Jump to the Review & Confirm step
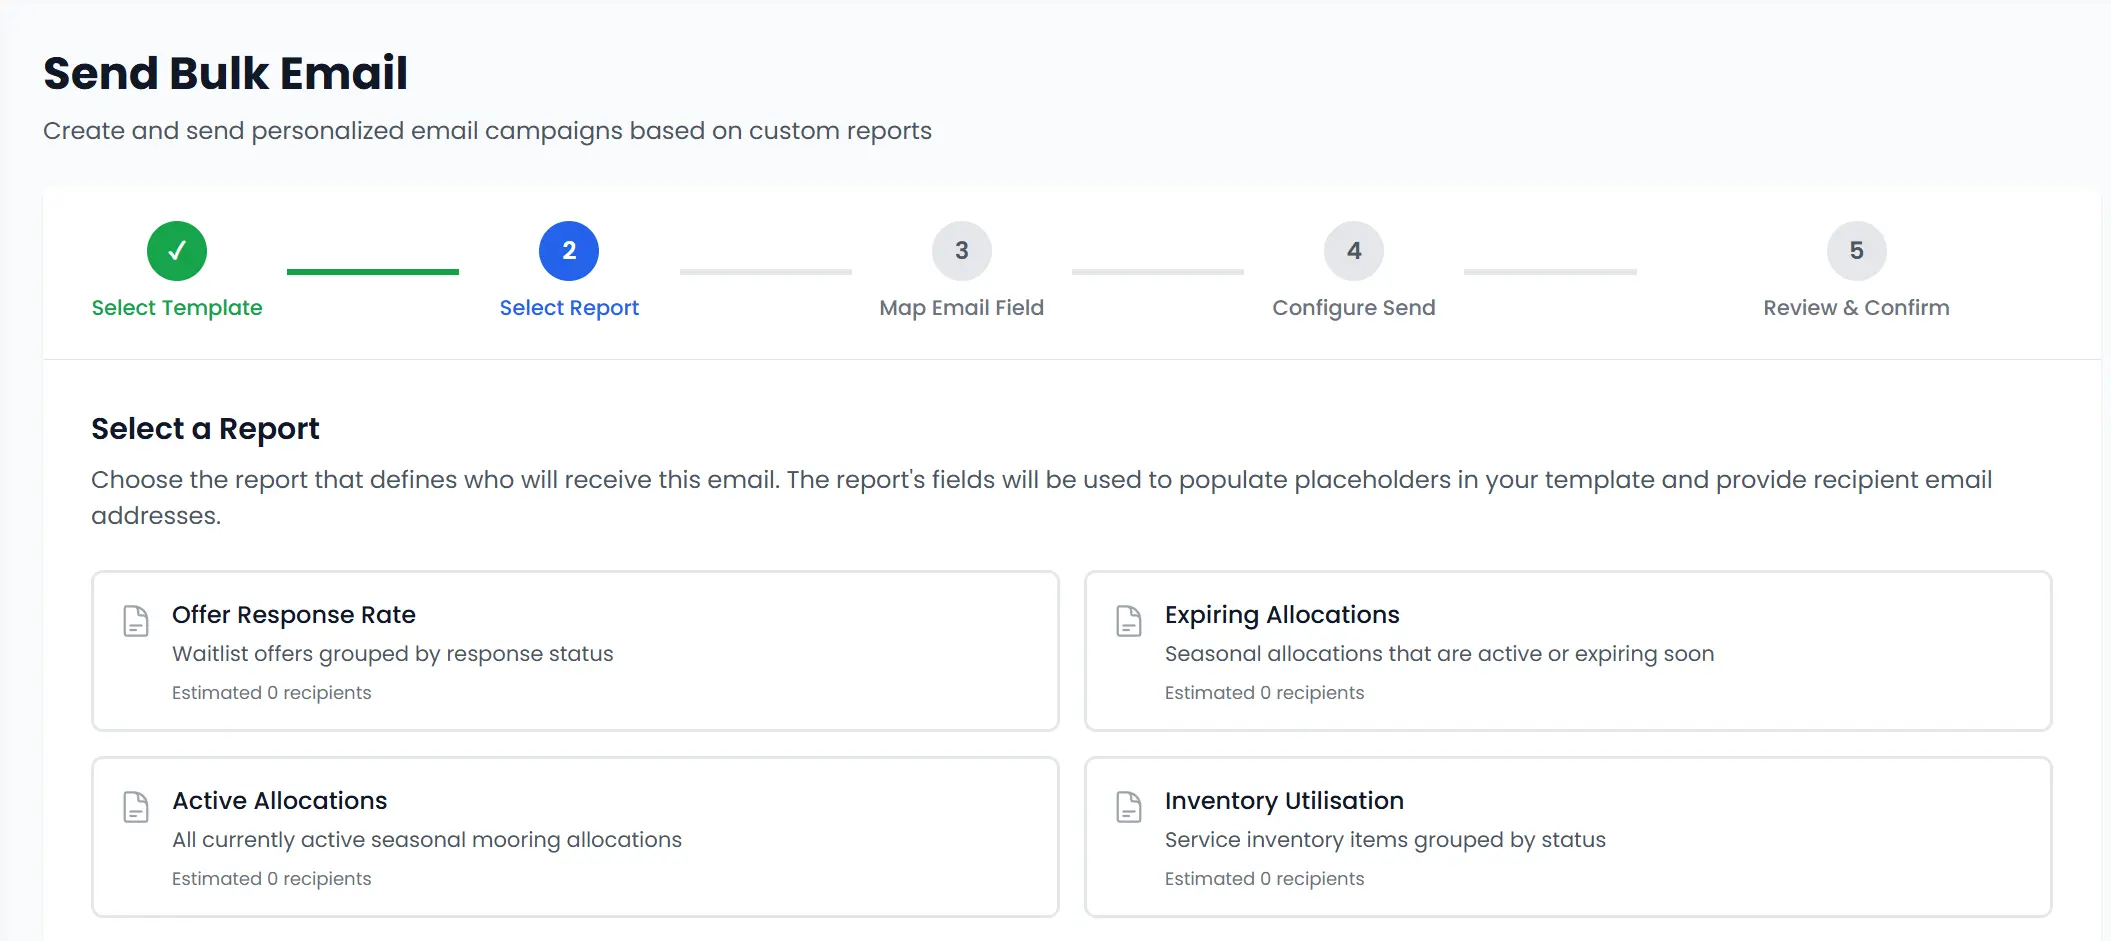Viewport: 2111px width, 941px height. point(1856,307)
